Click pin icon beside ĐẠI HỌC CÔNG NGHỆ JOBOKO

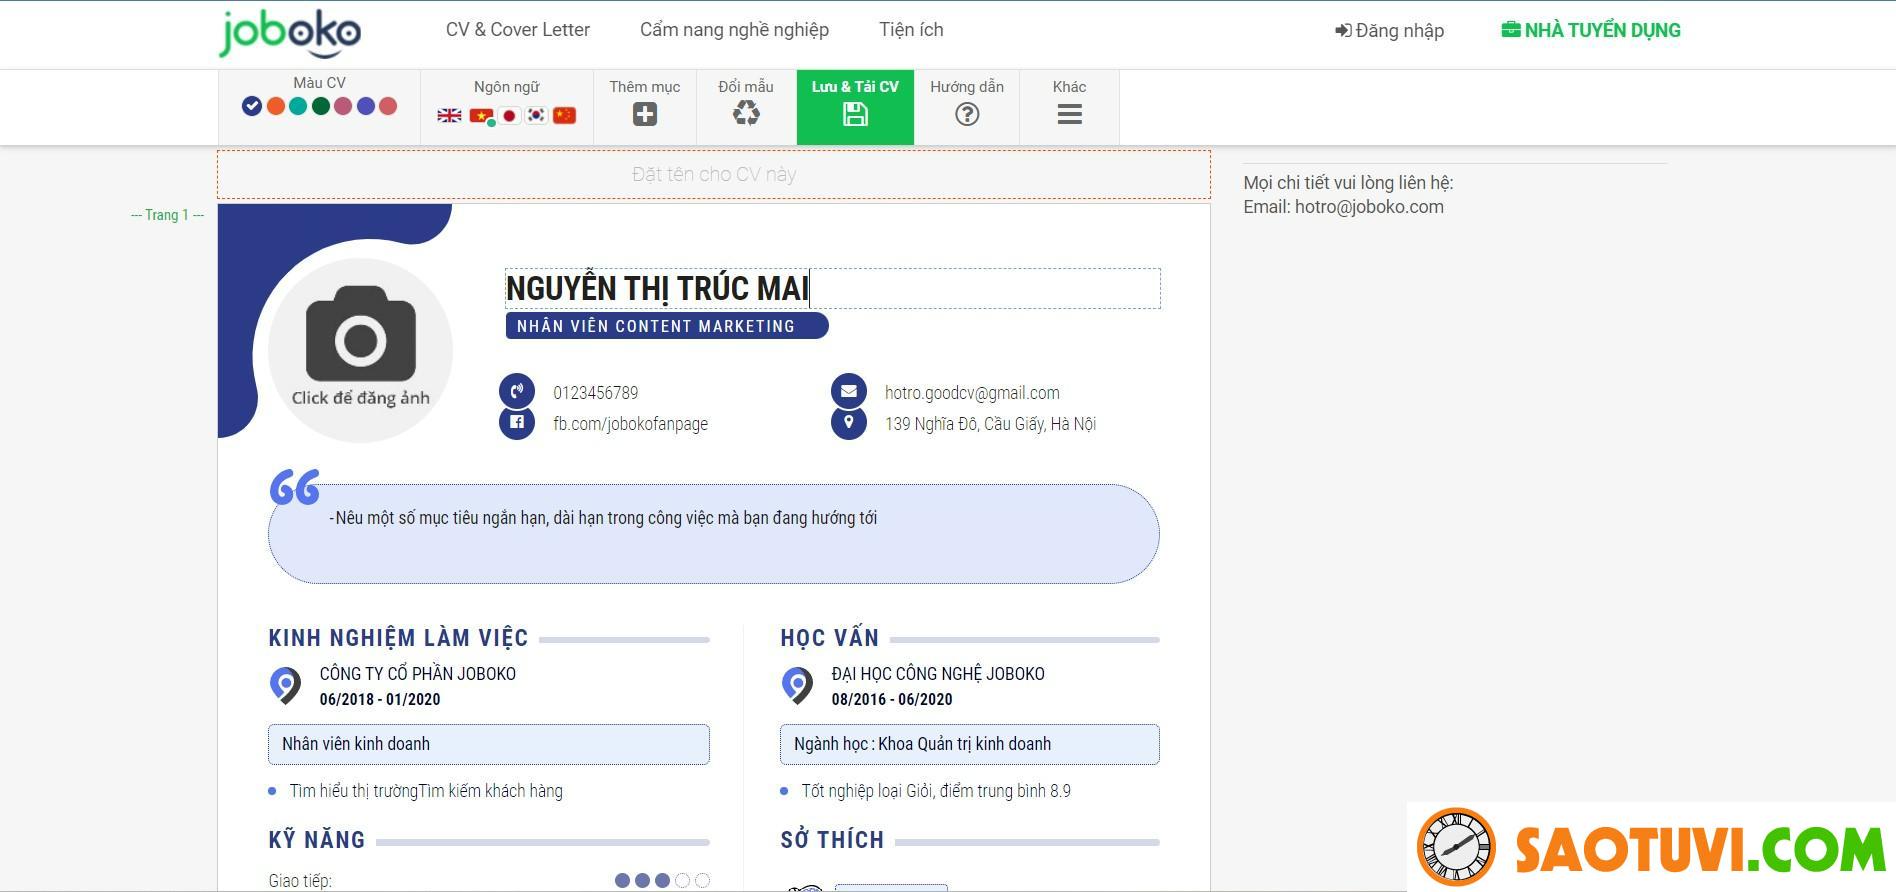(797, 686)
